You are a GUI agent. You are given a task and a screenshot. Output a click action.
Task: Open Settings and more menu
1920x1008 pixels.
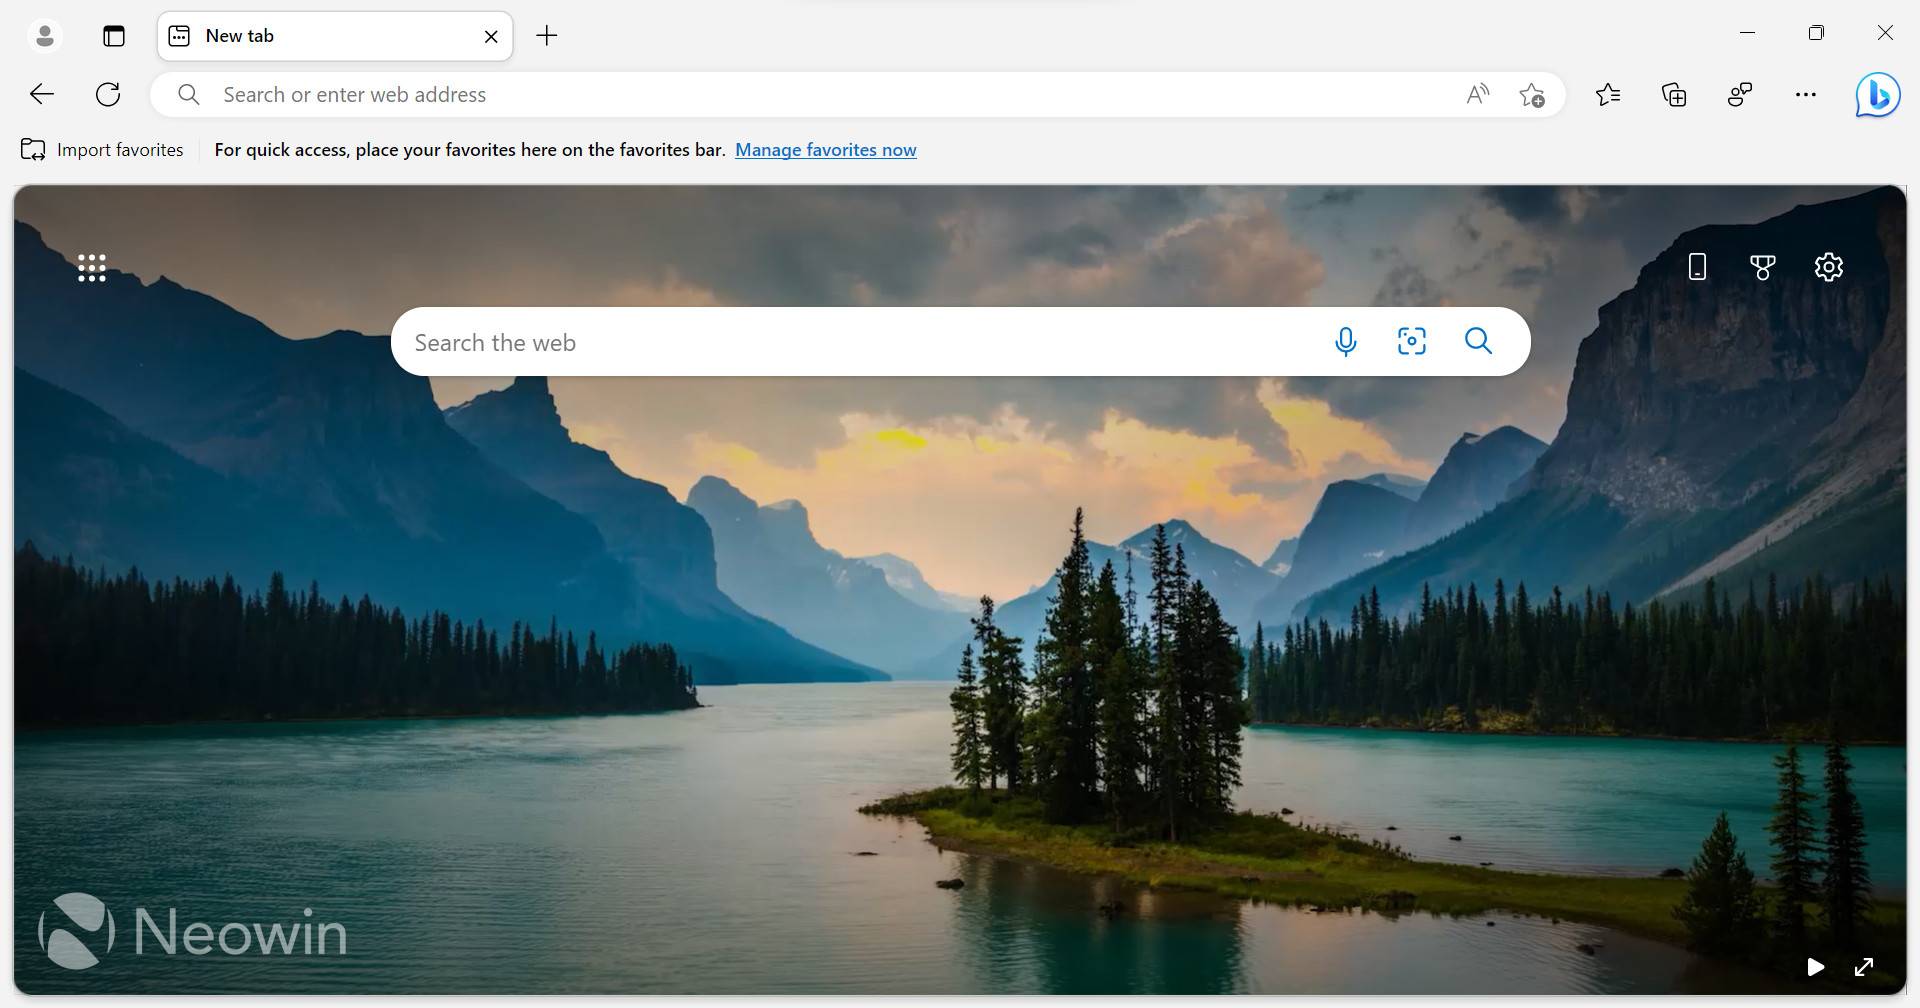[1806, 94]
